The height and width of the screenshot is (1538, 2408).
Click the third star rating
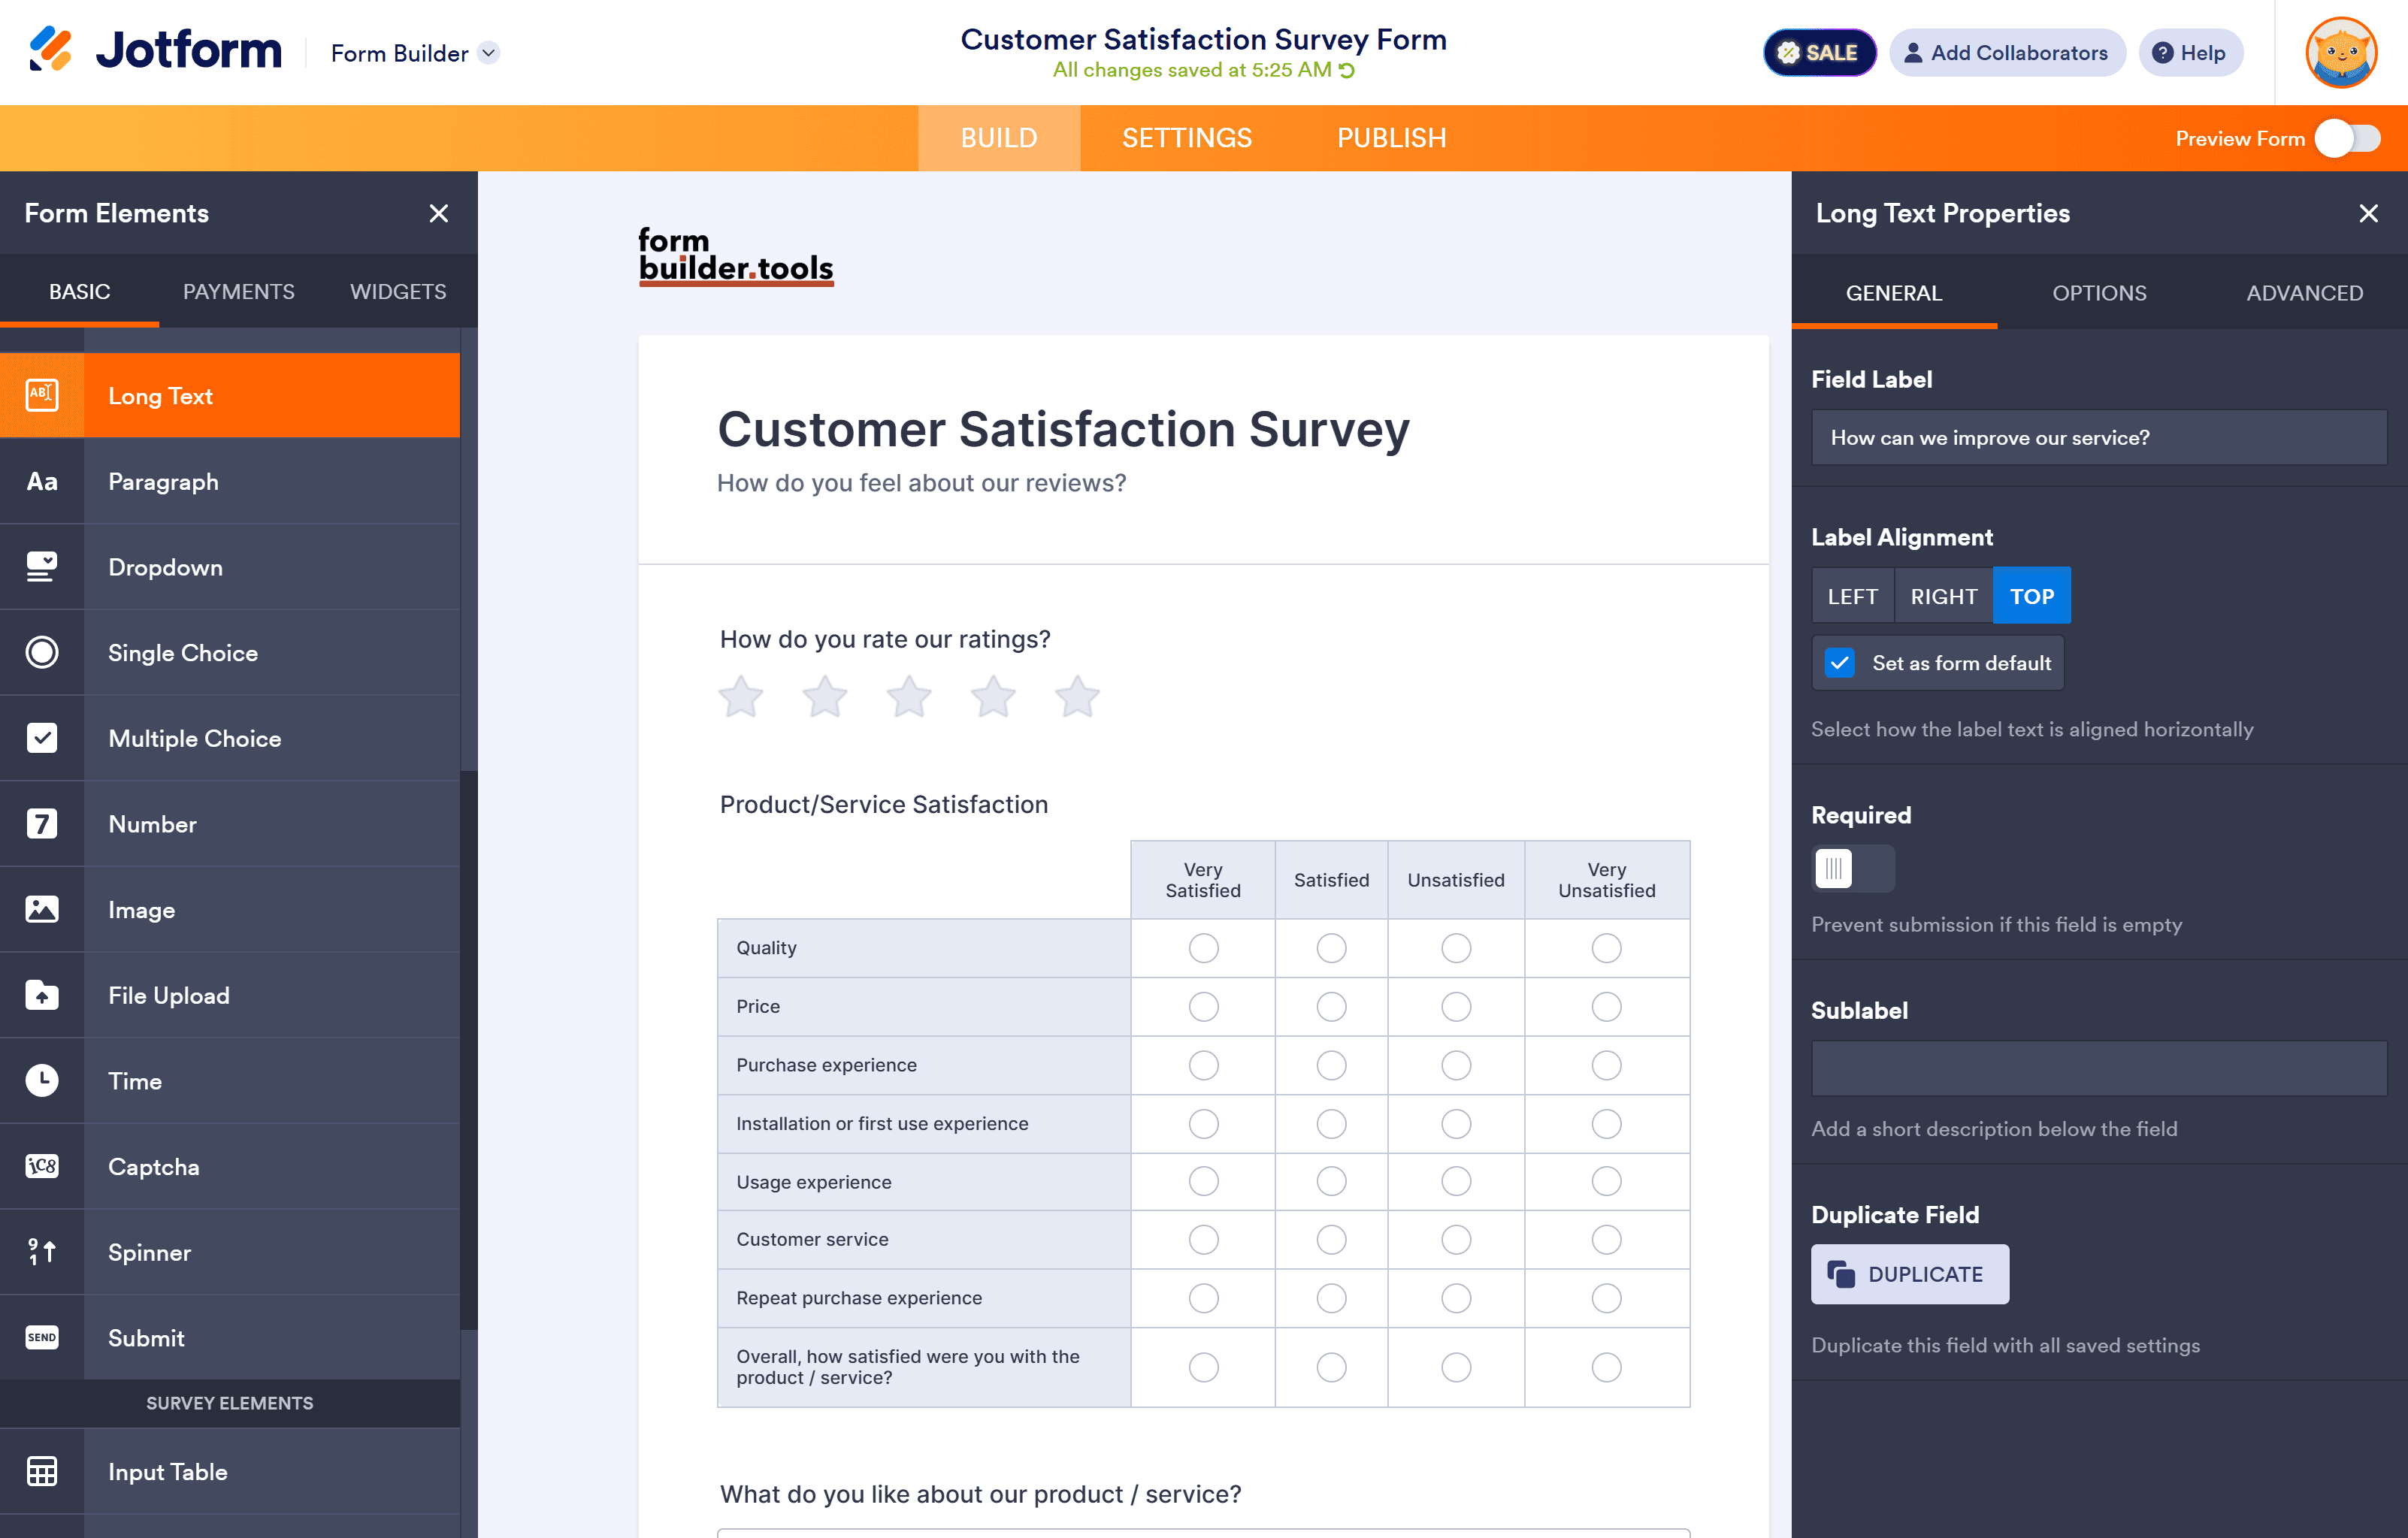pyautogui.click(x=908, y=696)
